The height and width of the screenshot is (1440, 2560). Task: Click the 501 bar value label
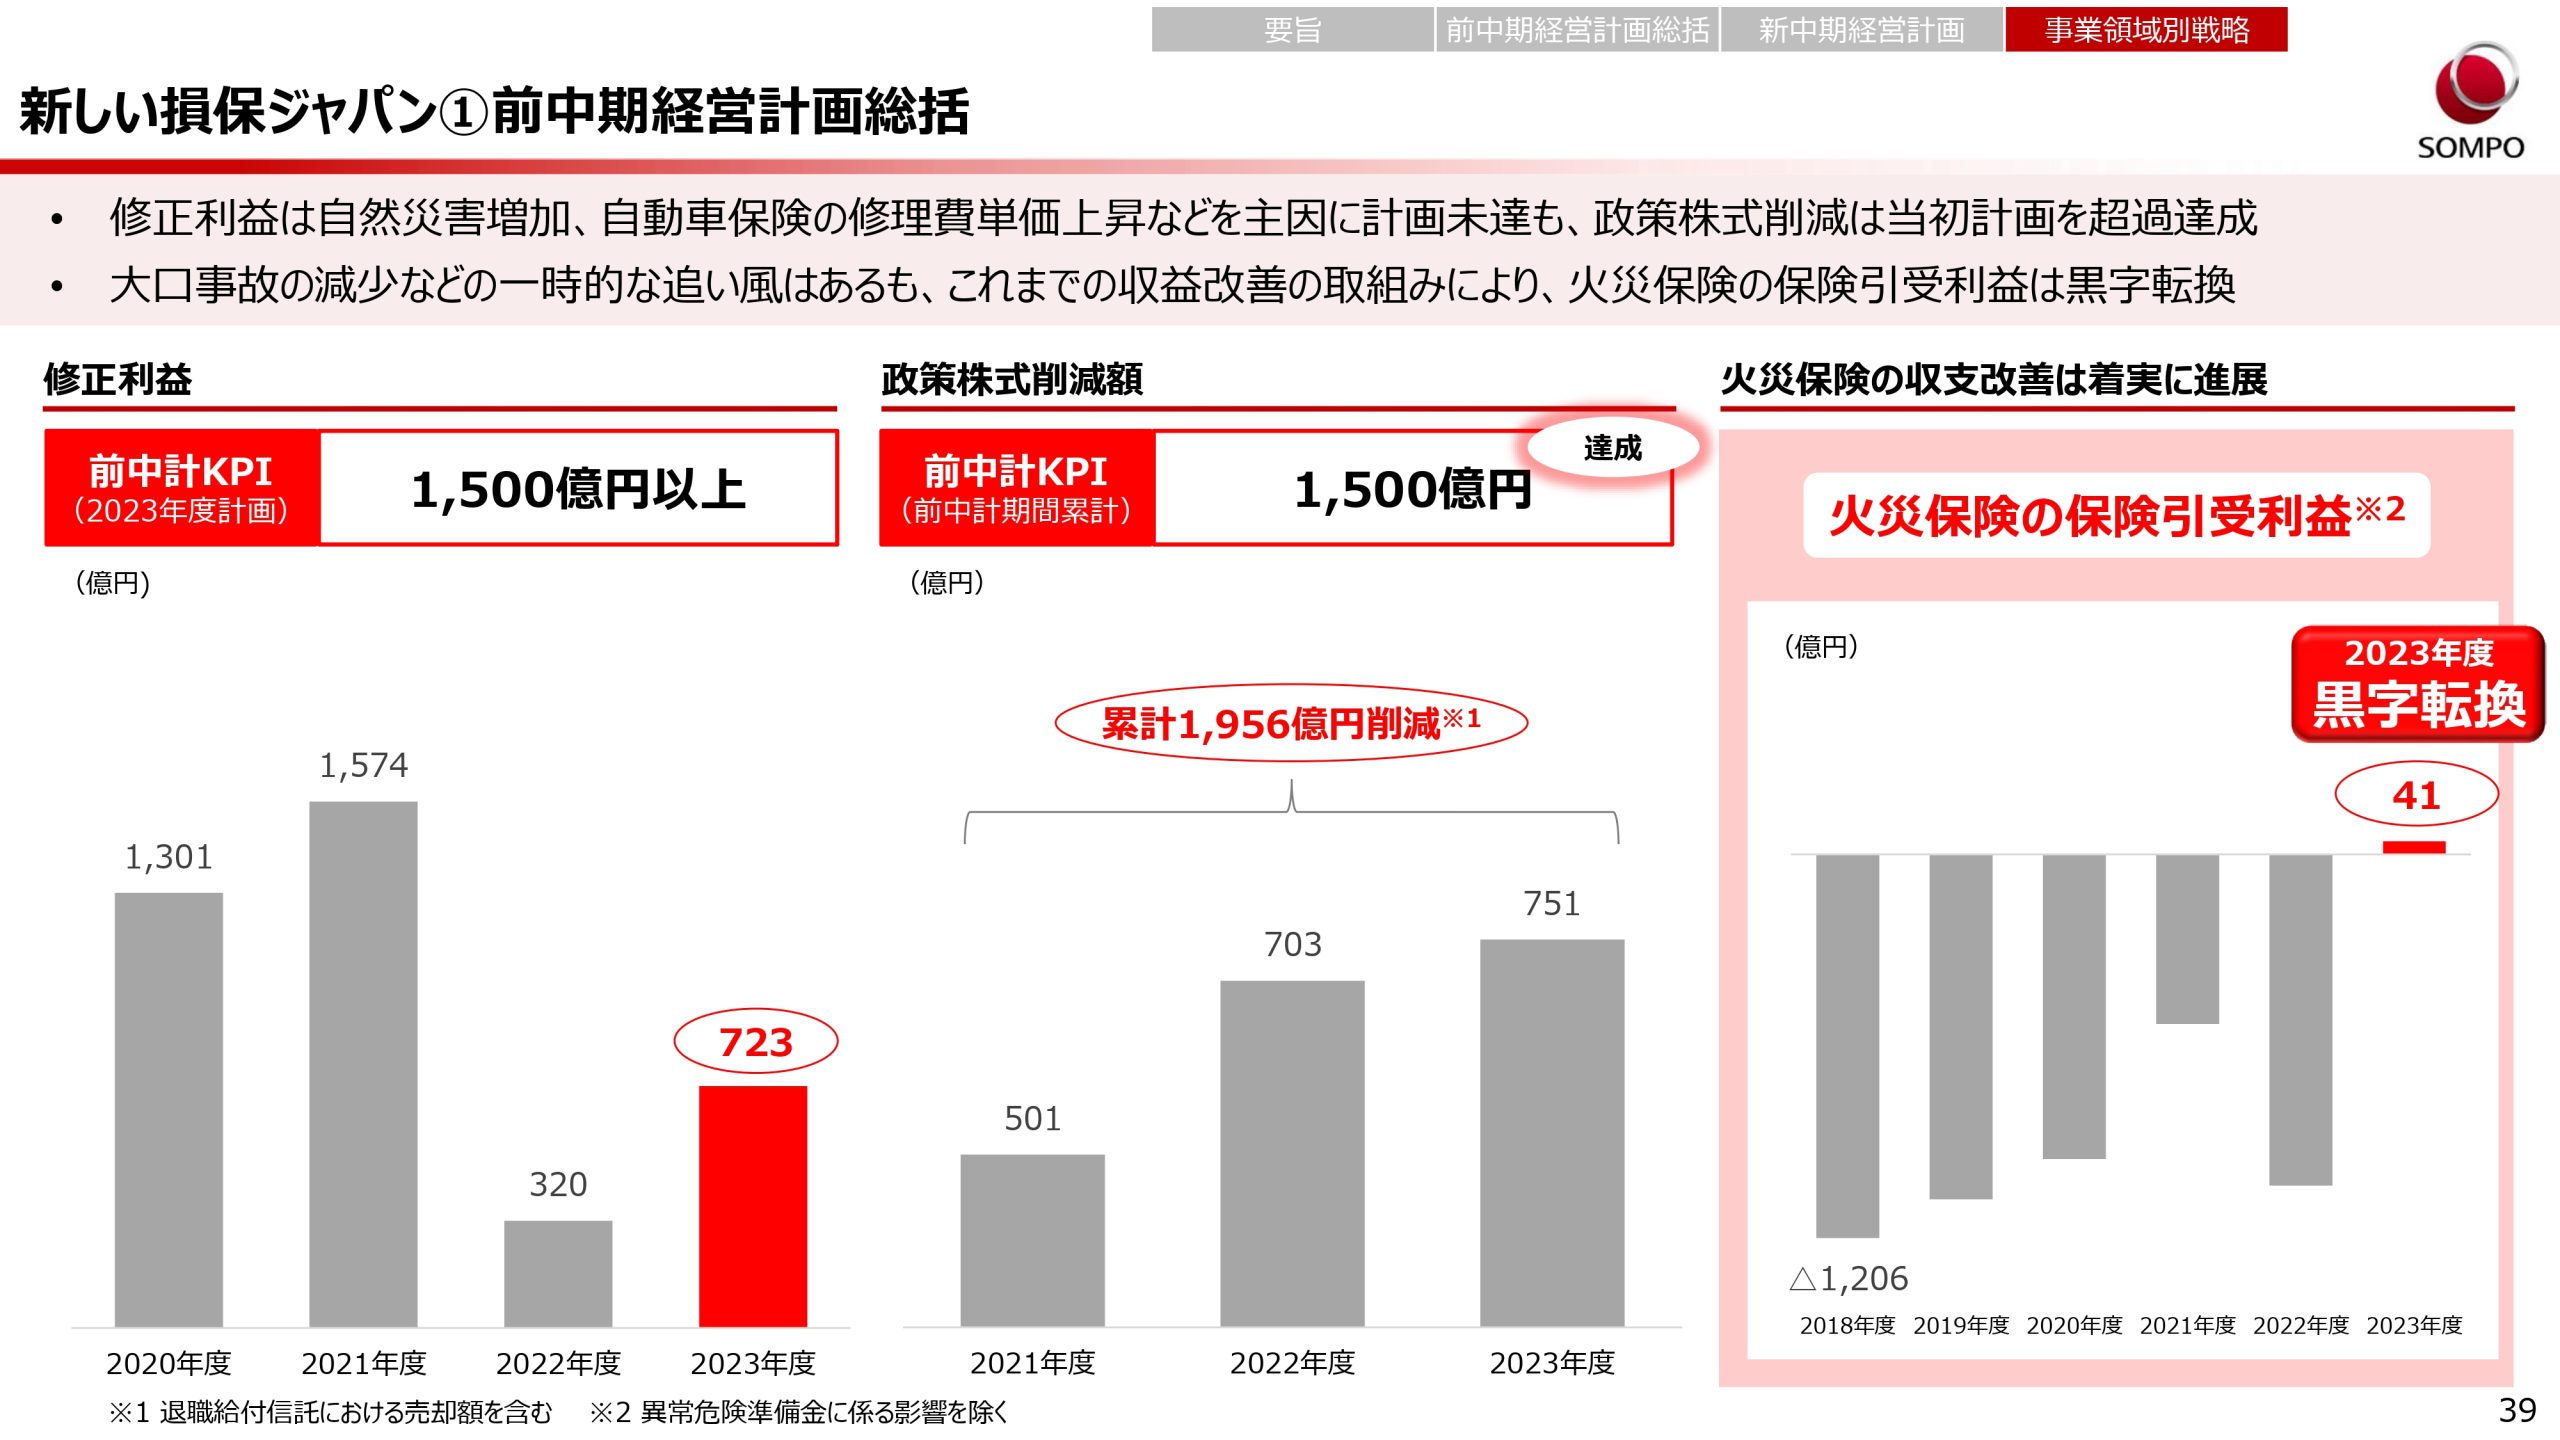pyautogui.click(x=1032, y=1119)
